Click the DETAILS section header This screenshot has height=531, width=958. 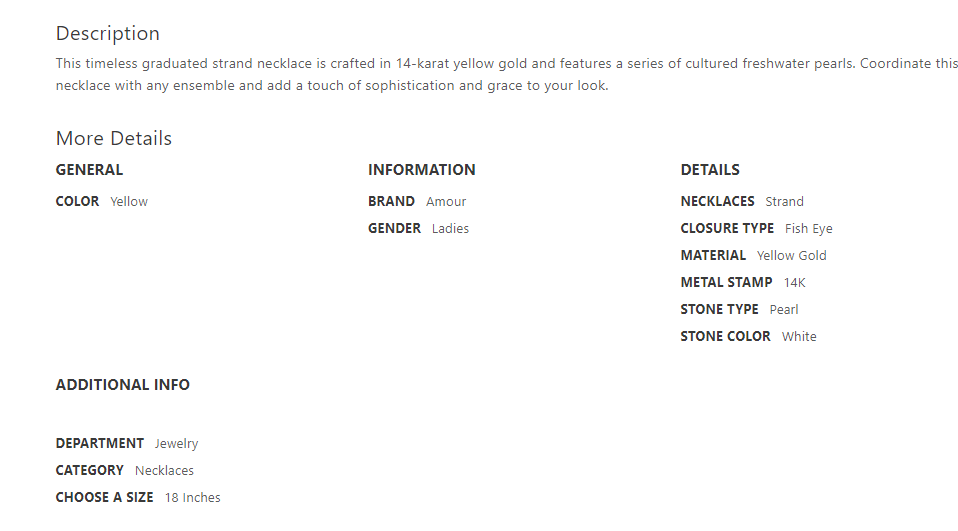[710, 170]
